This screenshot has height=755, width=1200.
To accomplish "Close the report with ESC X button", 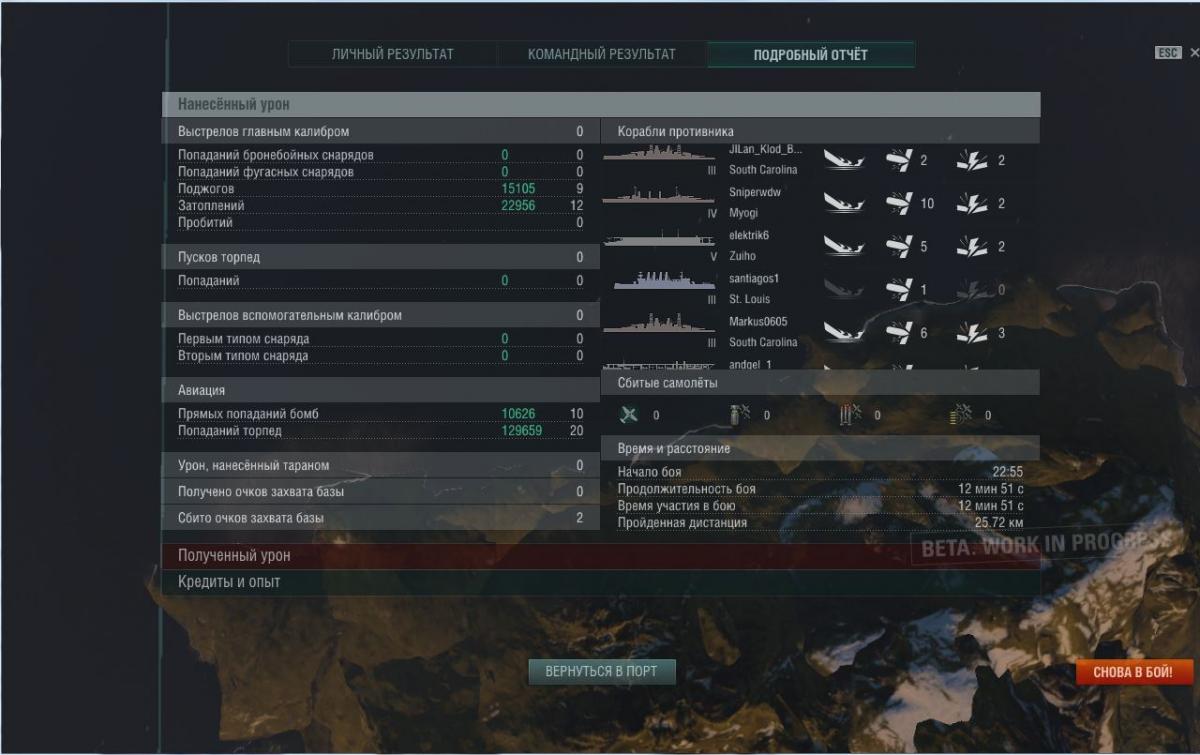I will pyautogui.click(x=1176, y=53).
